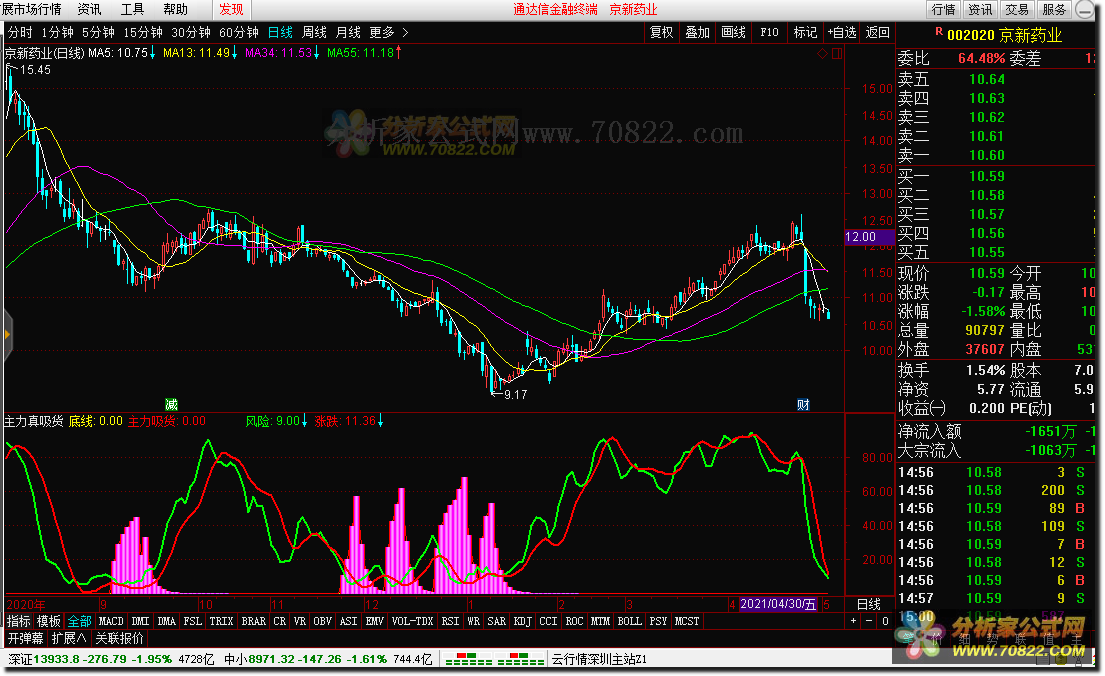Click the MA34 11.53 indicator label

282,53
